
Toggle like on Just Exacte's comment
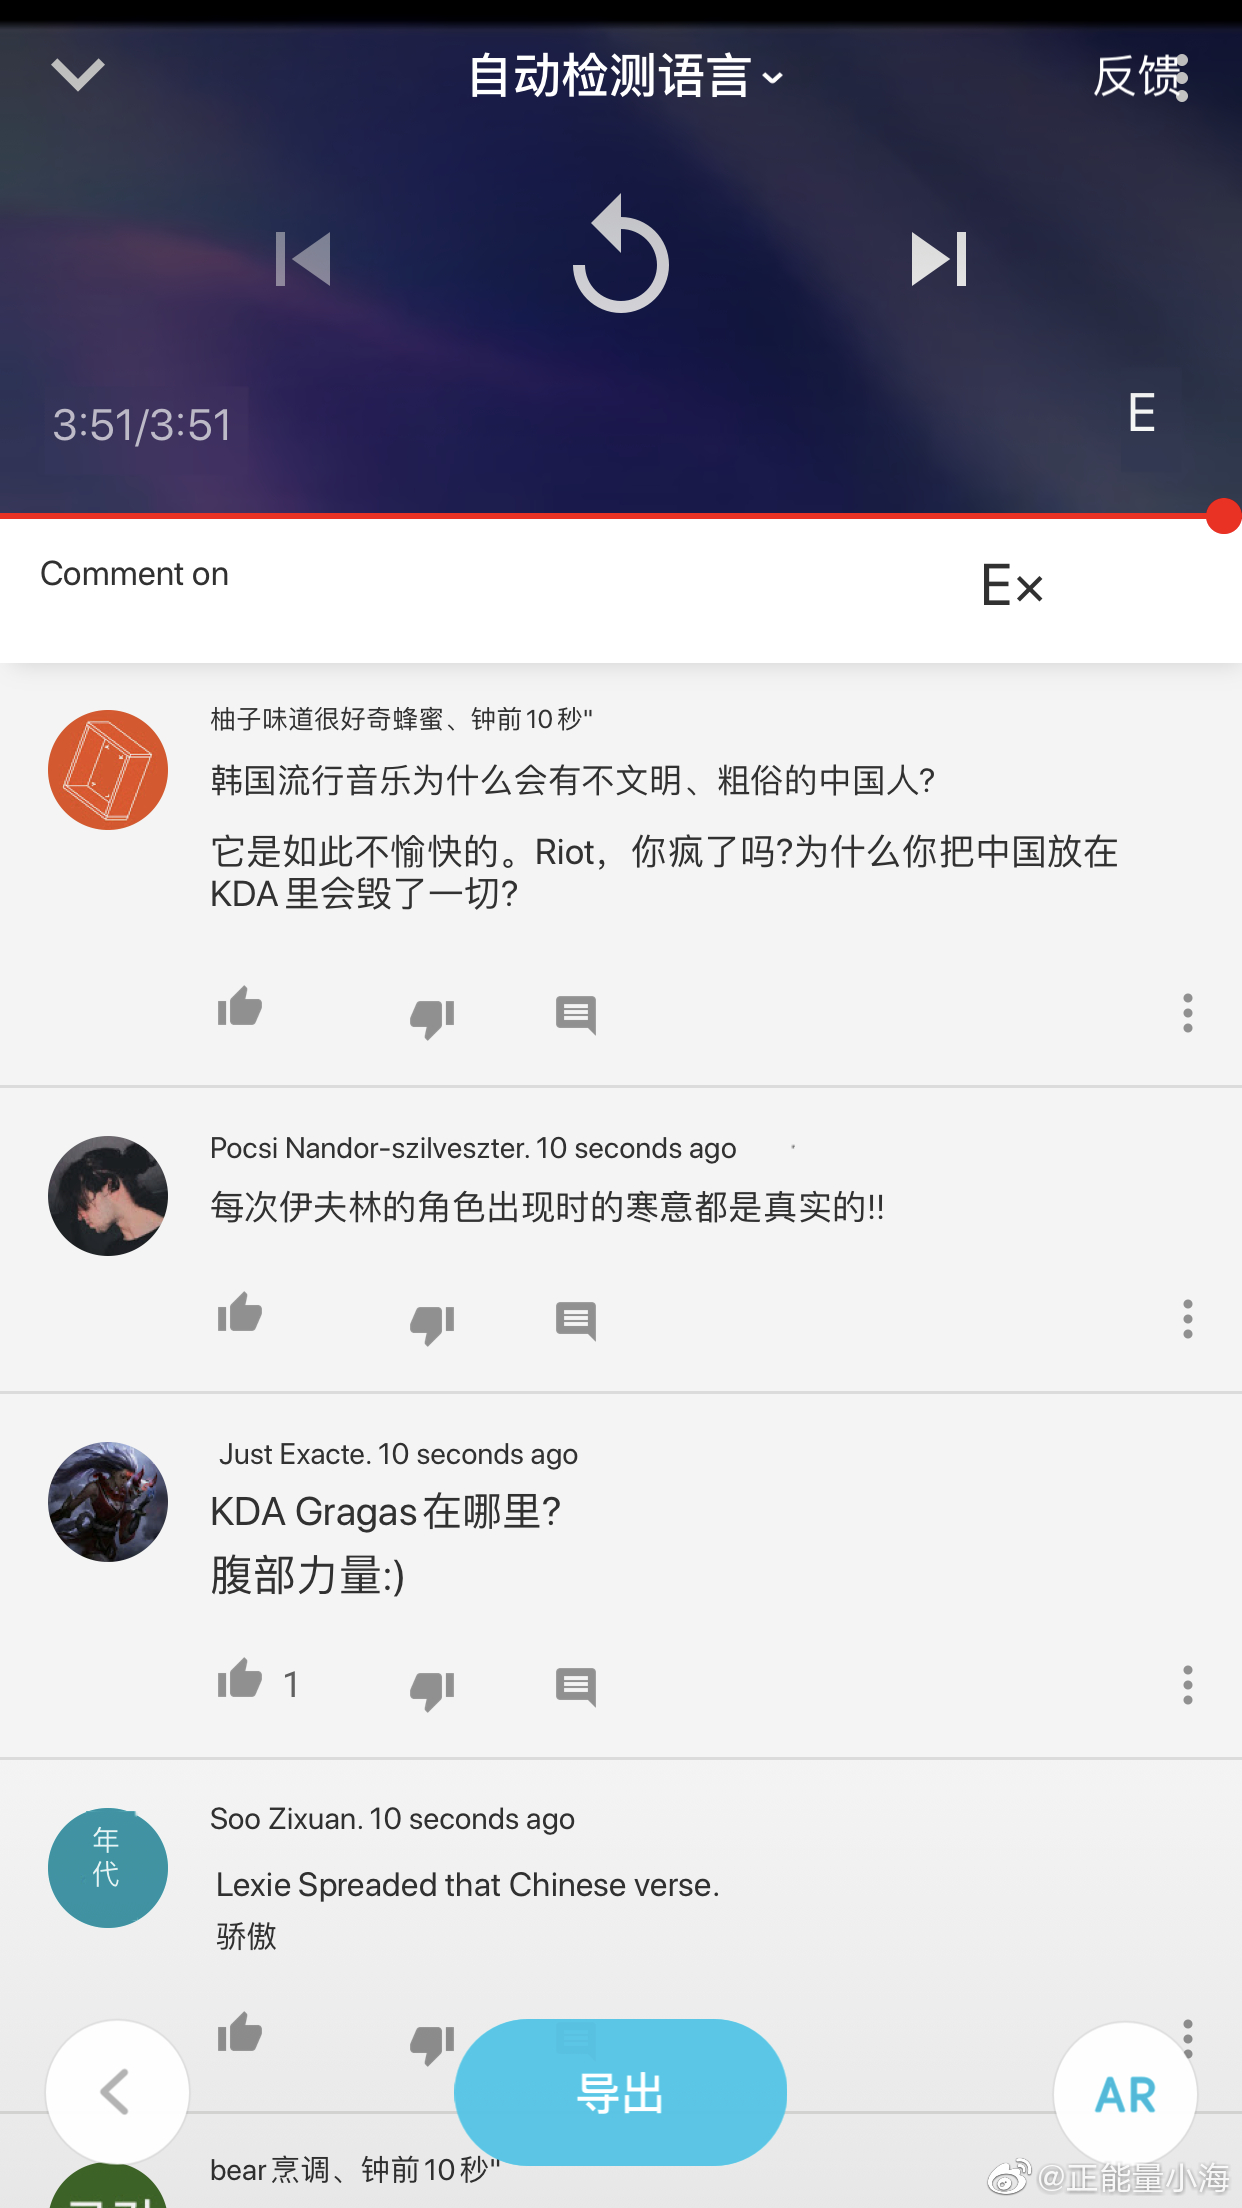coord(240,1680)
